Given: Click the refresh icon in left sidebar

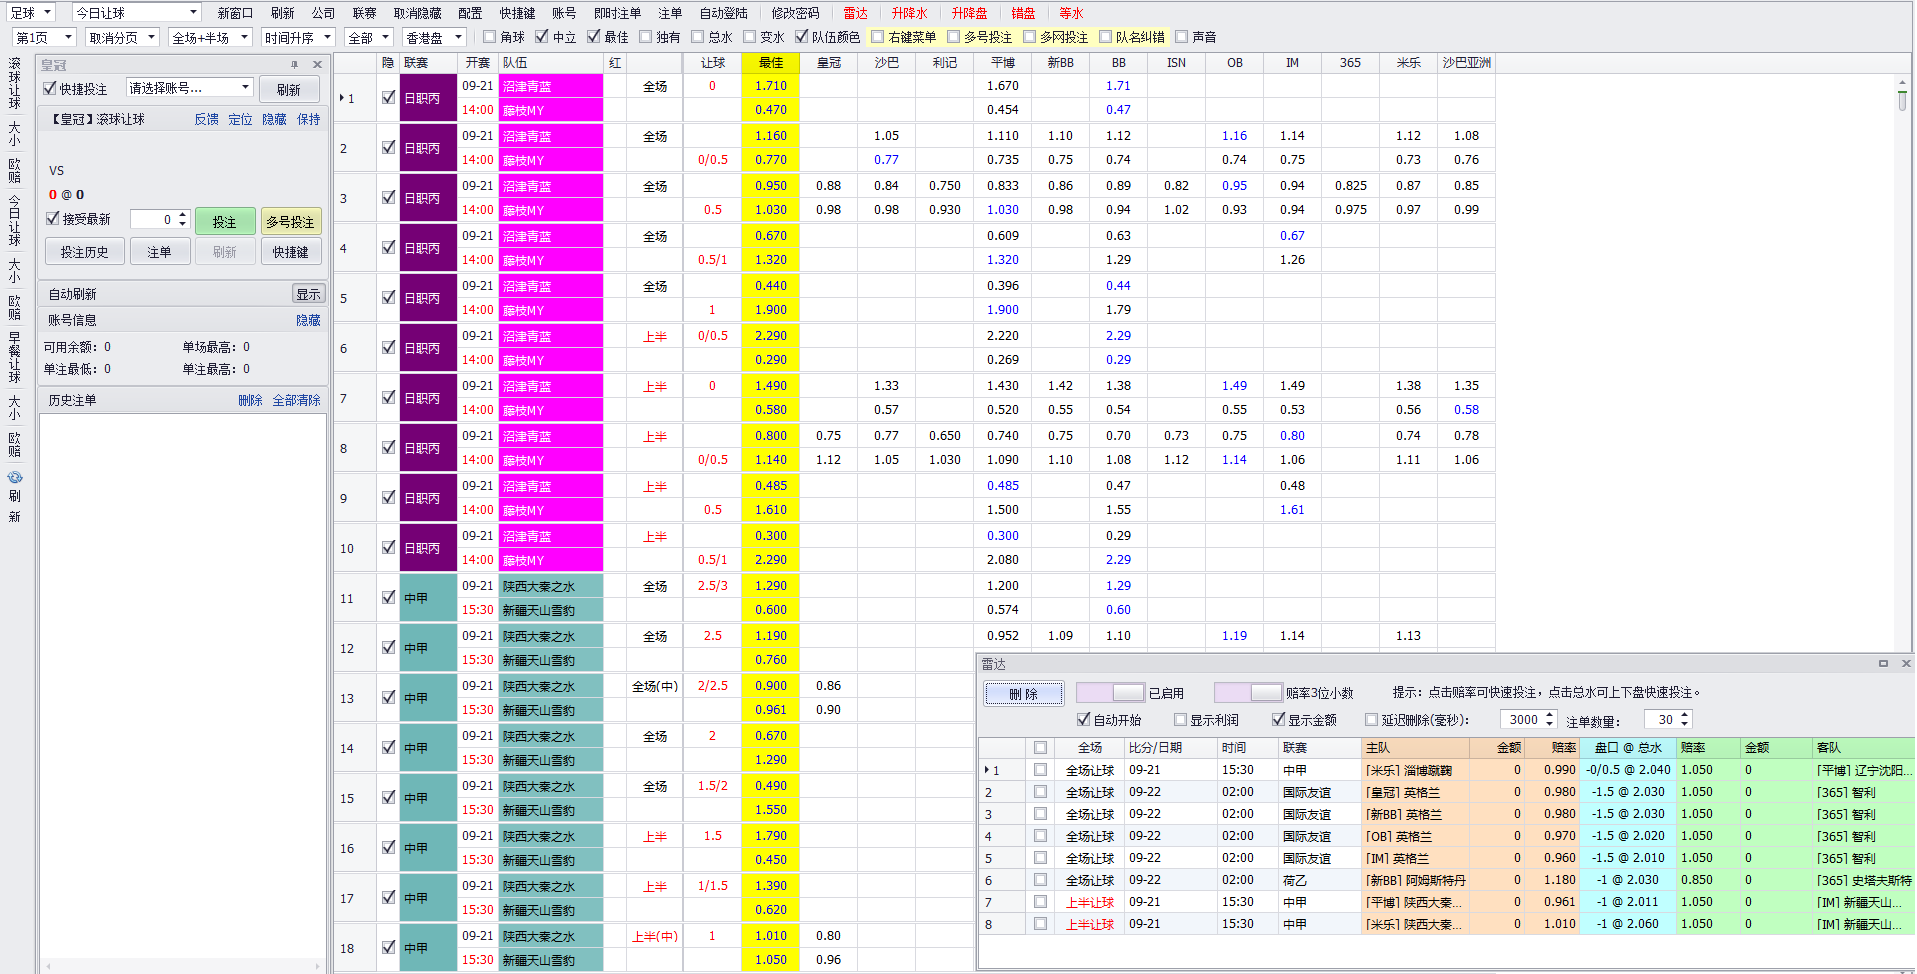Looking at the screenshot, I should [x=14, y=478].
